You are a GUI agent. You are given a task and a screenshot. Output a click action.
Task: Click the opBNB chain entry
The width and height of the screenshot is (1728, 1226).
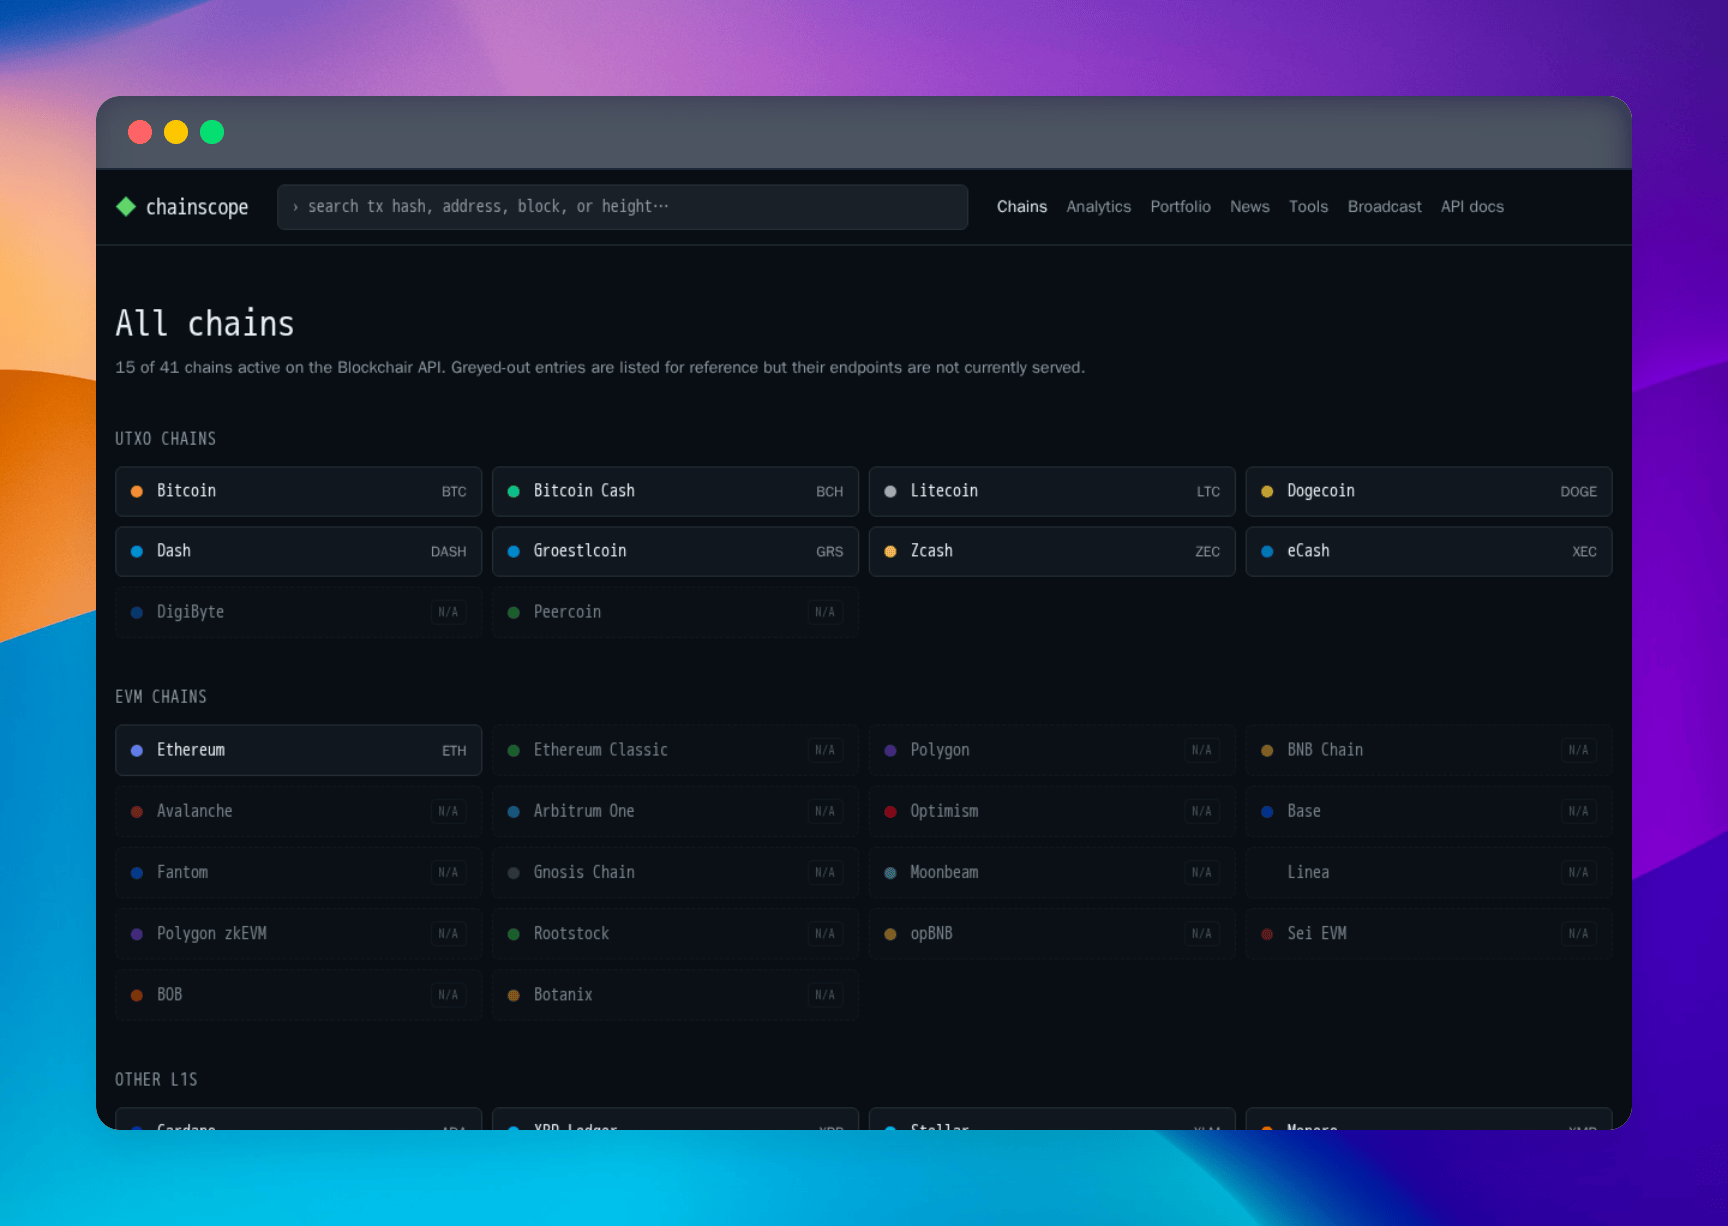[x=1052, y=933]
